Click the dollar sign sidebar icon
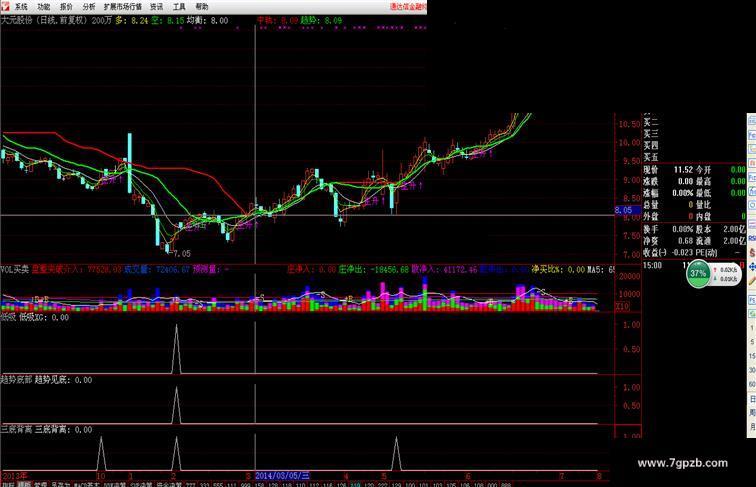This screenshot has height=487, width=756. pyautogui.click(x=752, y=253)
